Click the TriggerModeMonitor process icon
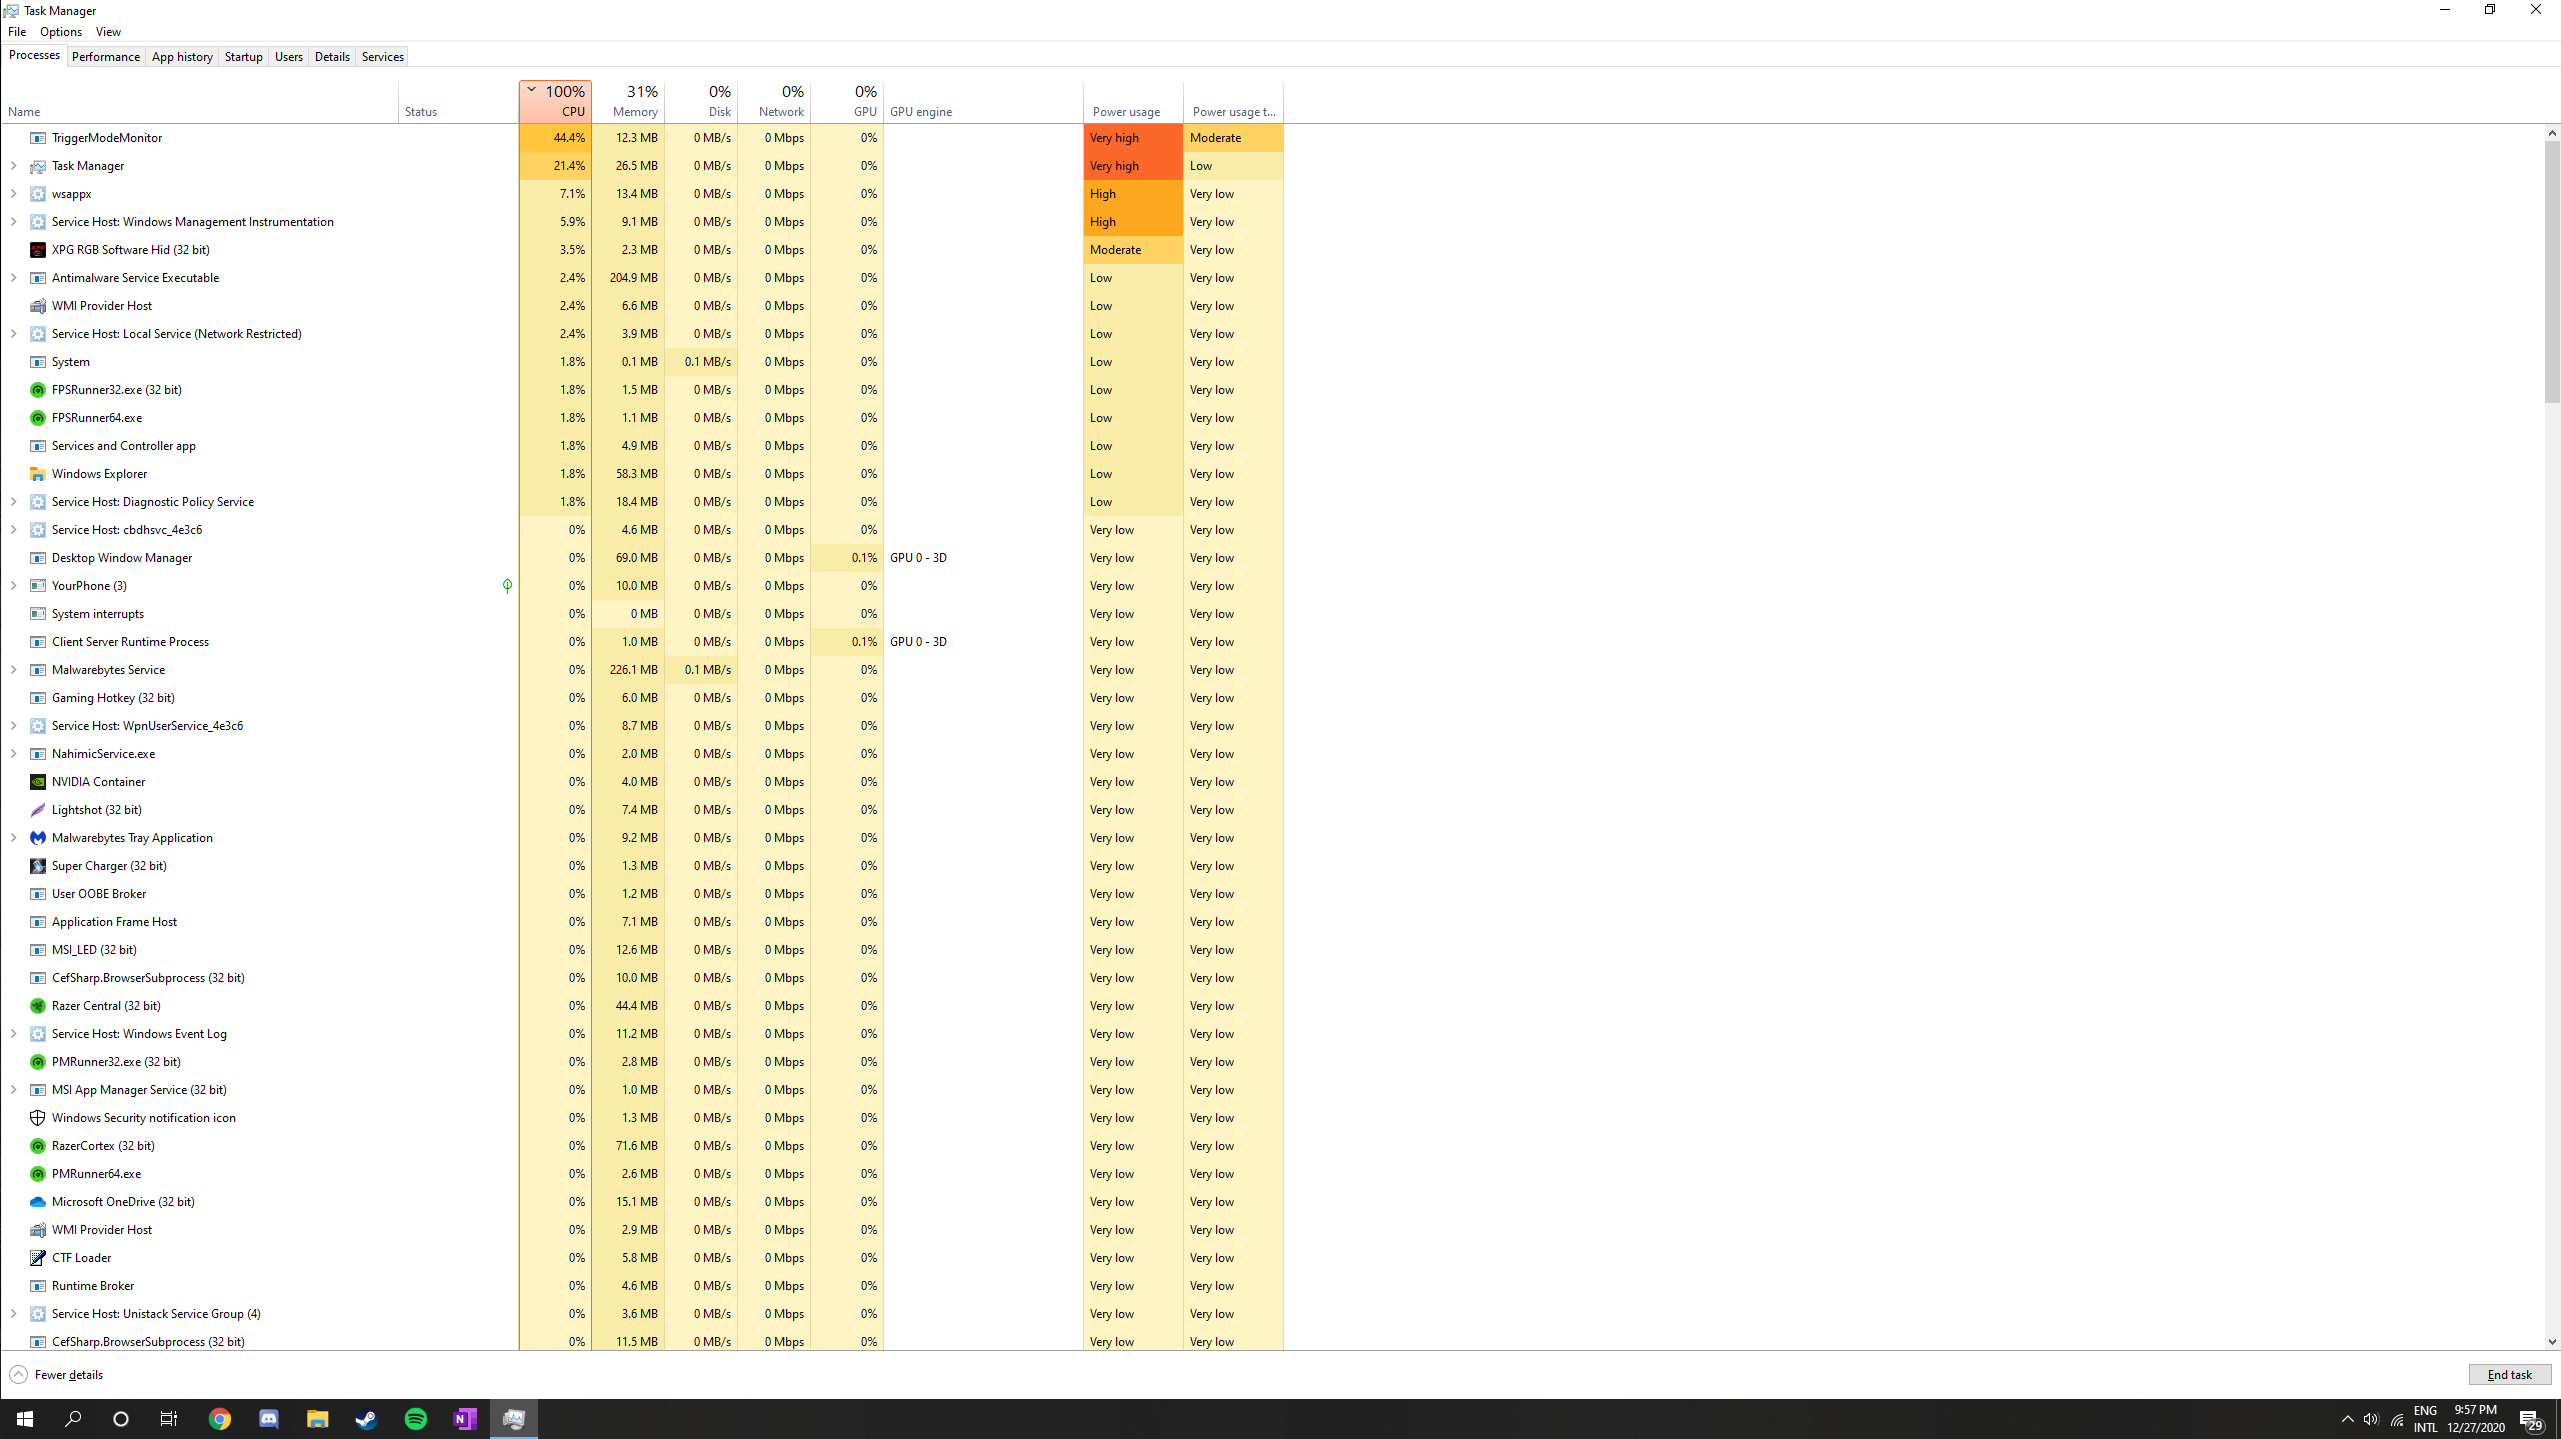This screenshot has width=2561, height=1439. pos(38,138)
